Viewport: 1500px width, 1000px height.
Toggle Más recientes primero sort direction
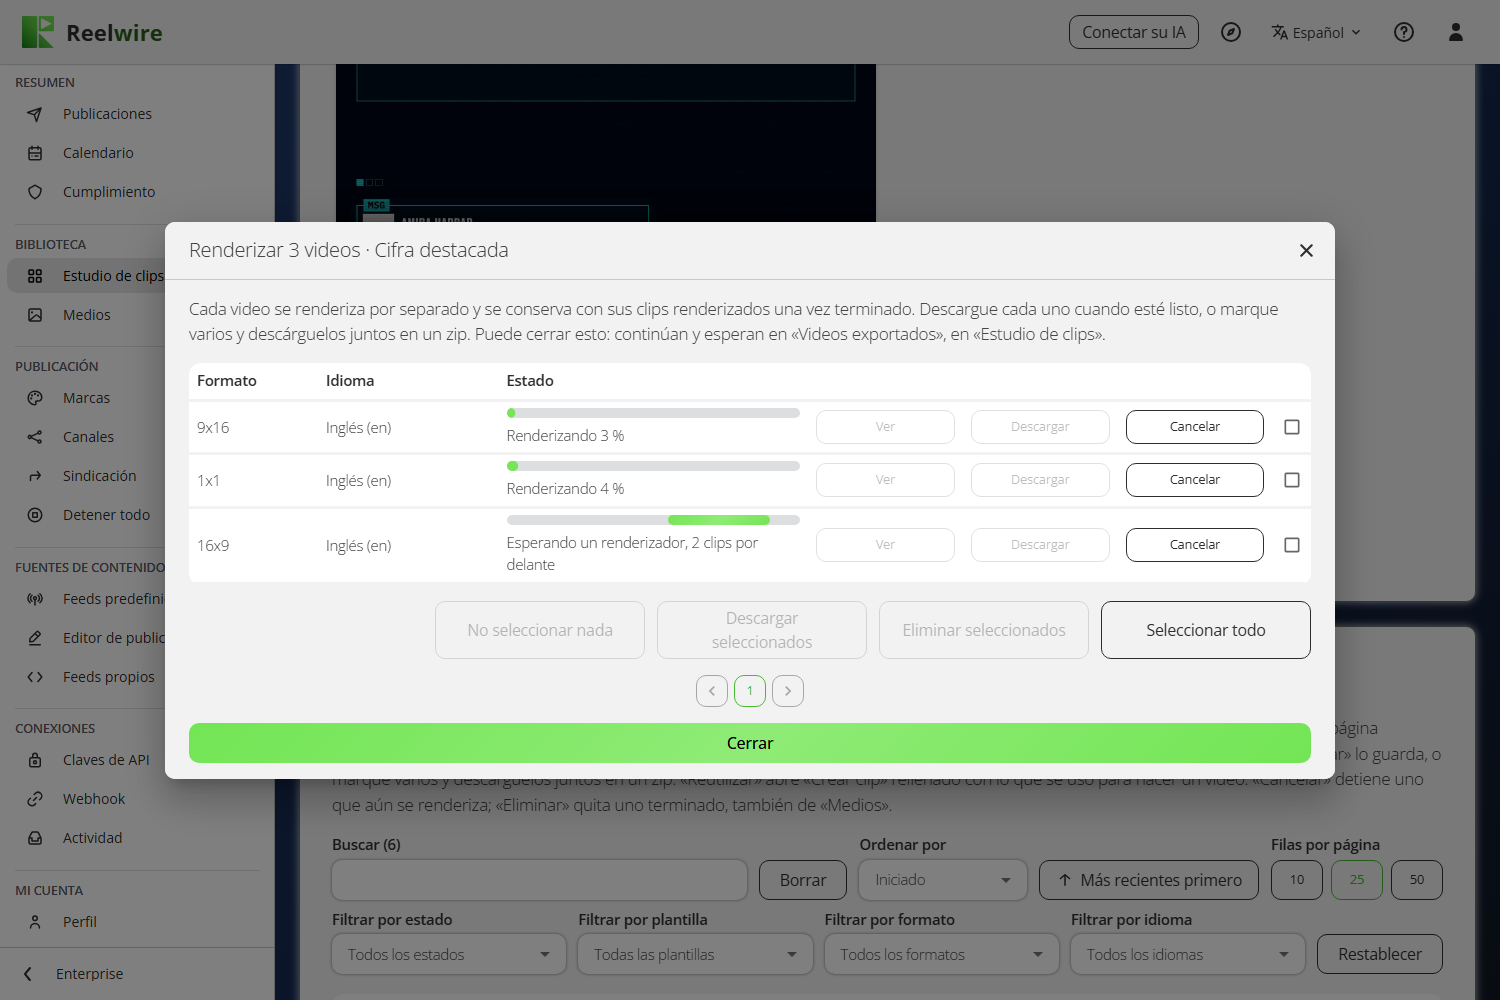tap(1149, 880)
